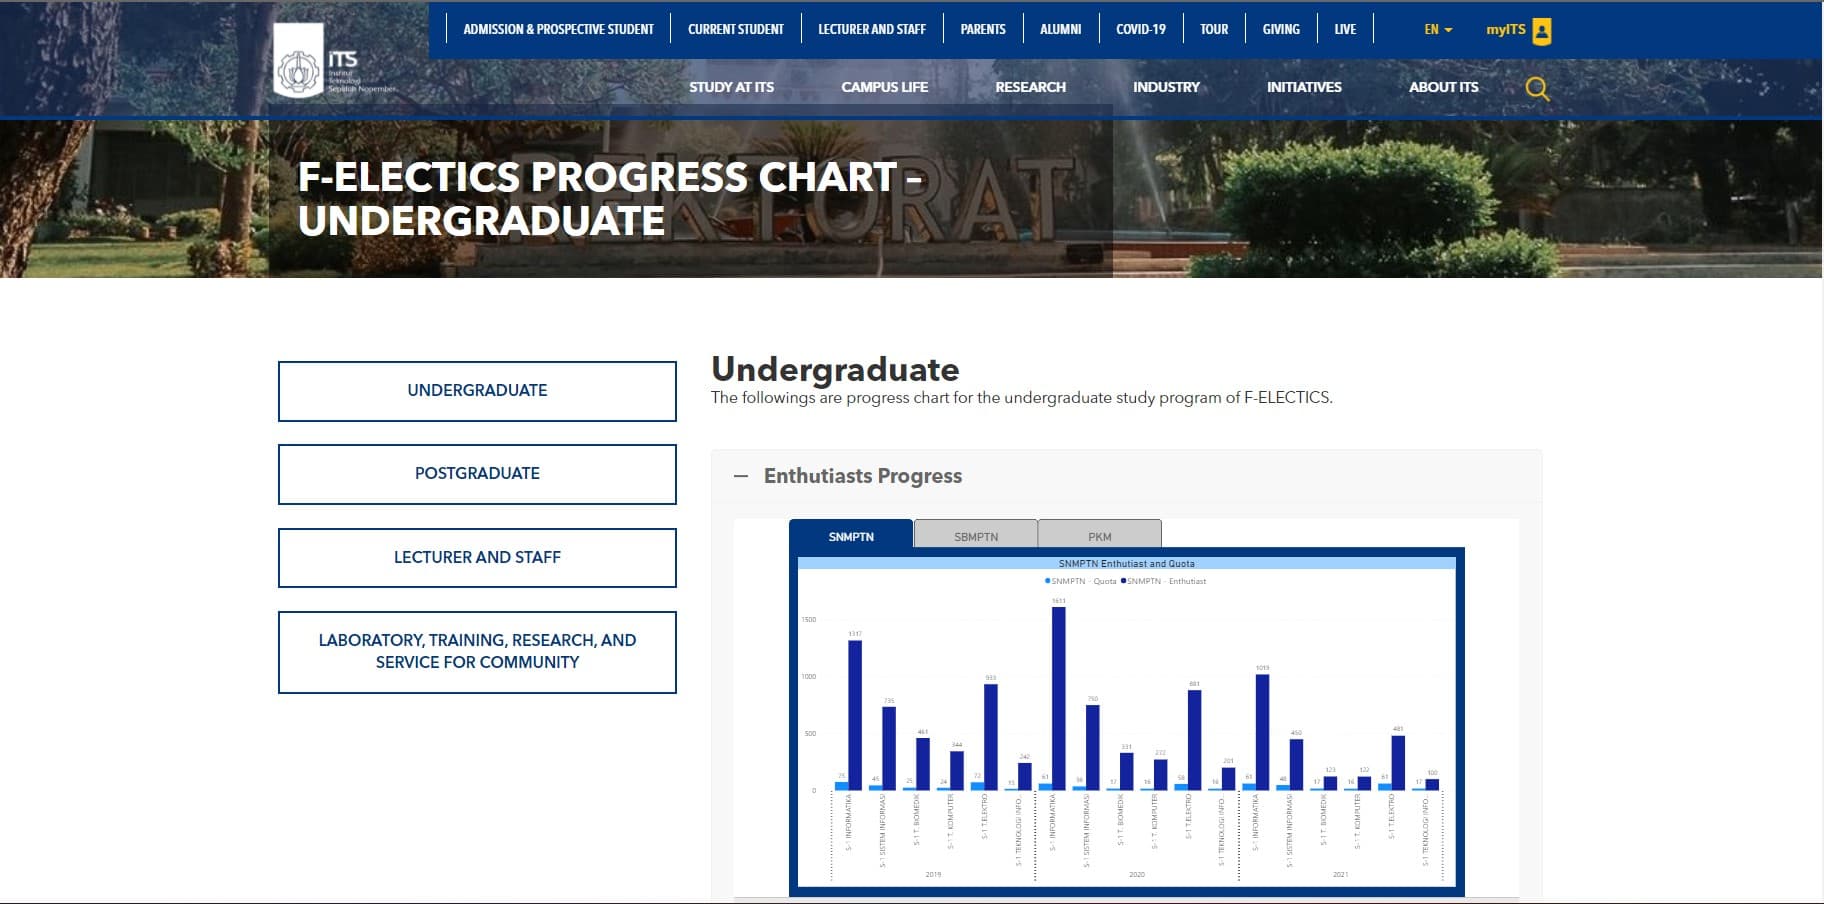Screen dimensions: 1824x904
Task: Open the EN language dropdown
Action: (1438, 29)
